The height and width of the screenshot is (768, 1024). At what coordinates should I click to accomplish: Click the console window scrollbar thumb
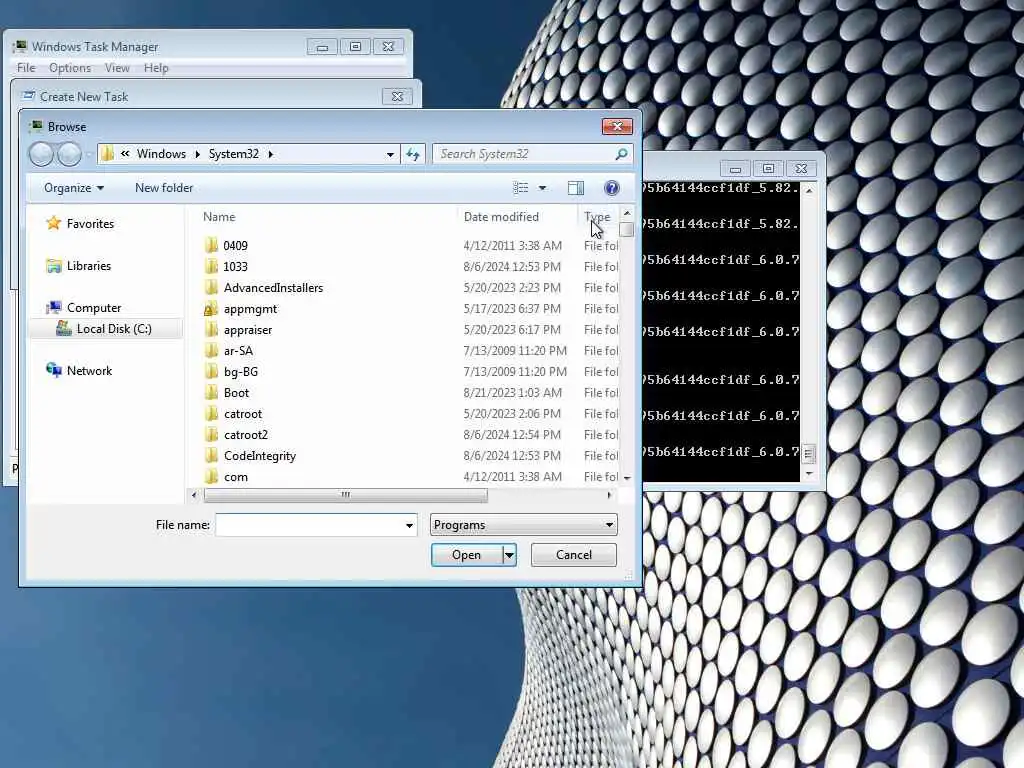(808, 453)
